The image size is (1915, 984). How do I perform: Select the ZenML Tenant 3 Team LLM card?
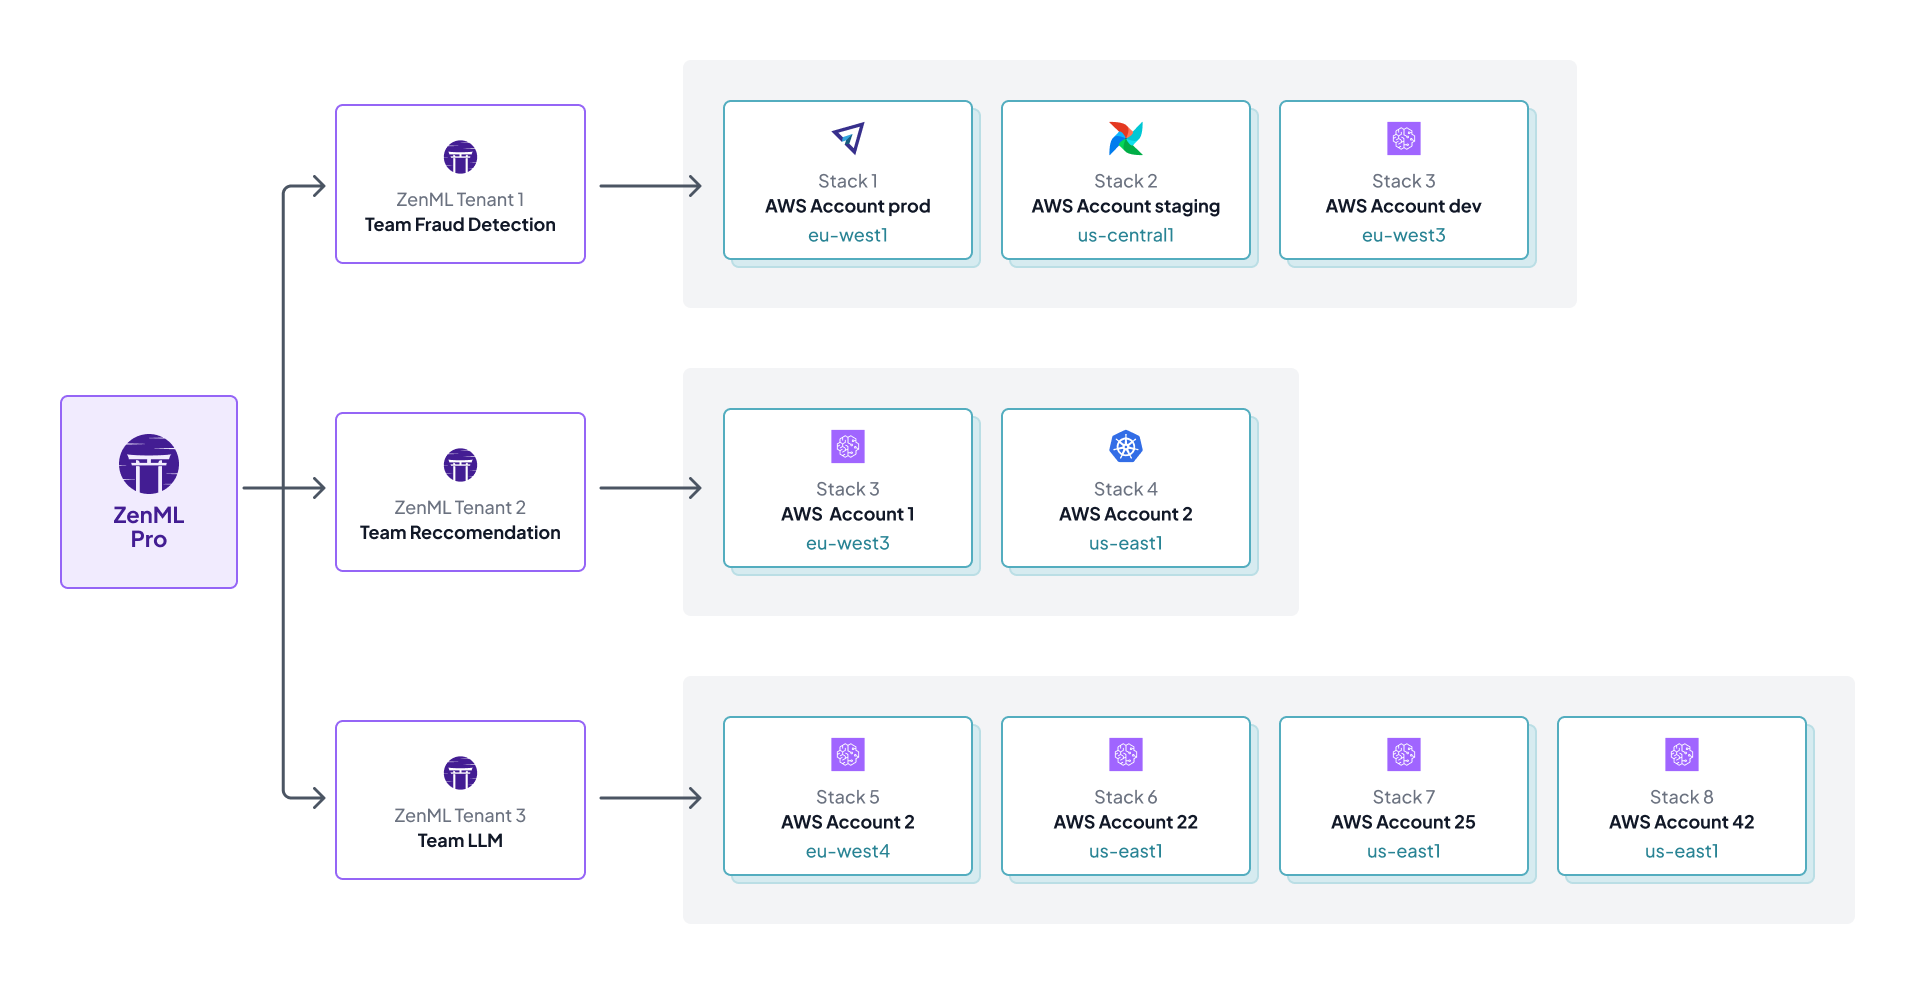(x=459, y=799)
